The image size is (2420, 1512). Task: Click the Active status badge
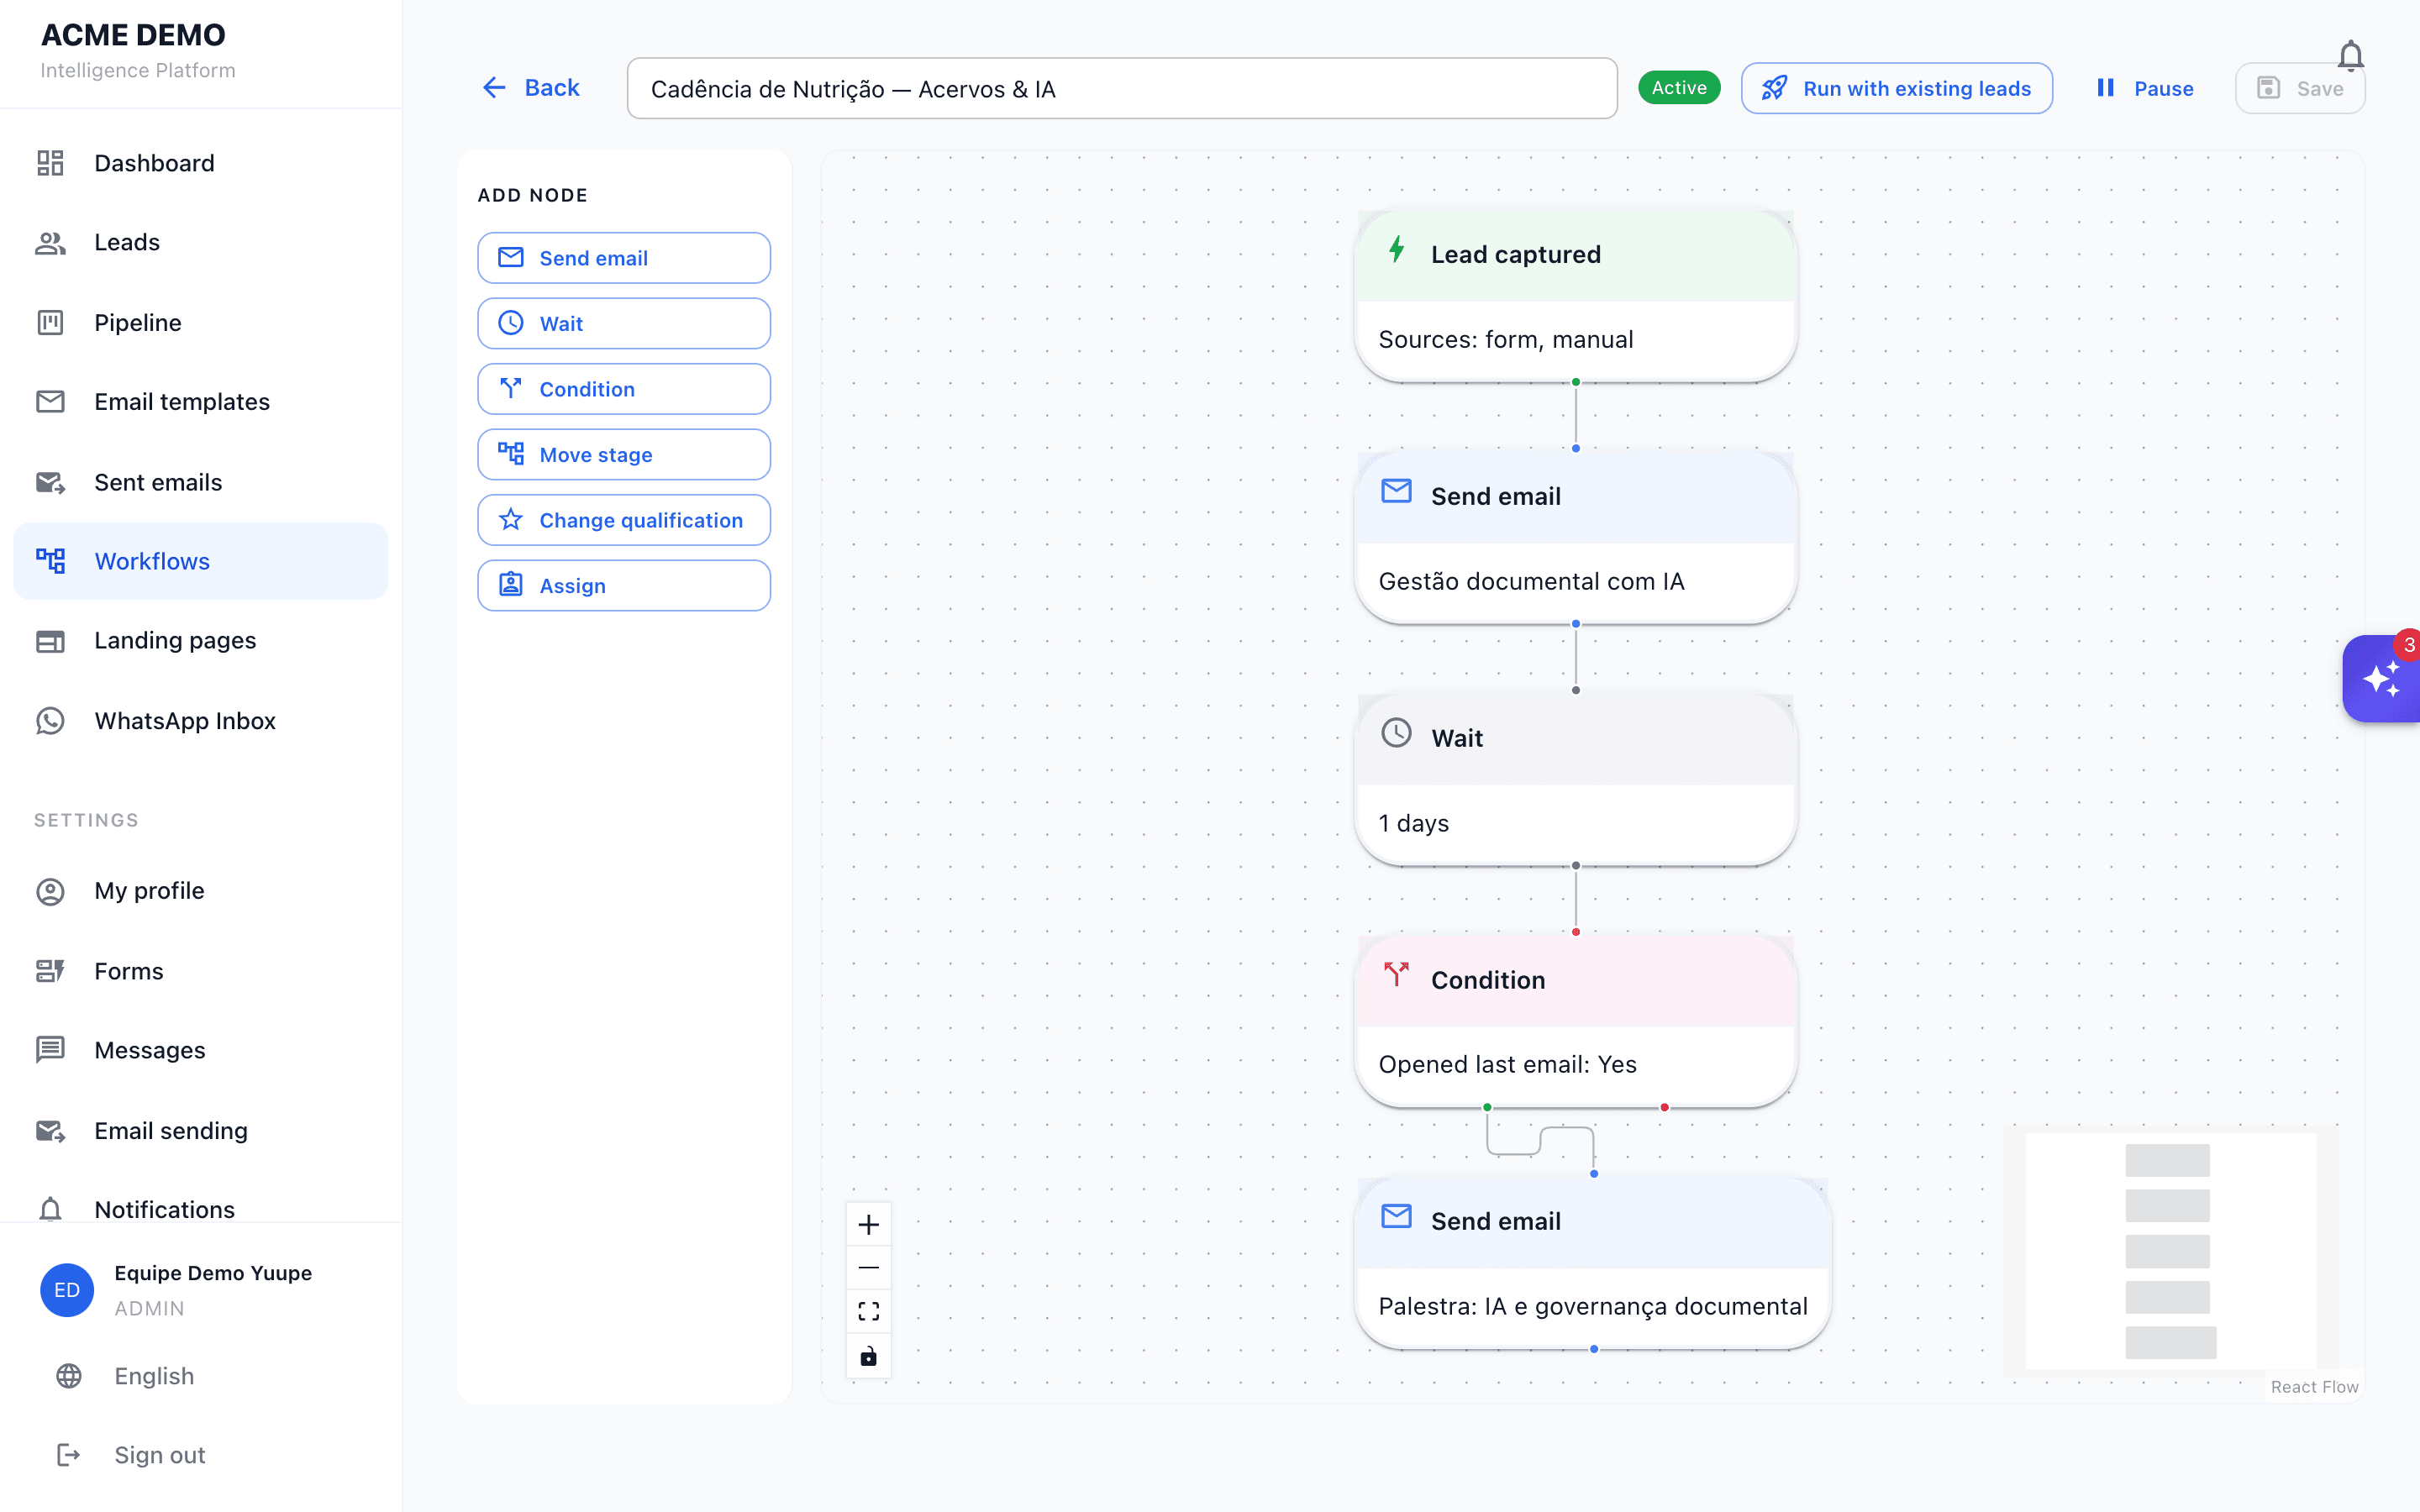click(1679, 88)
